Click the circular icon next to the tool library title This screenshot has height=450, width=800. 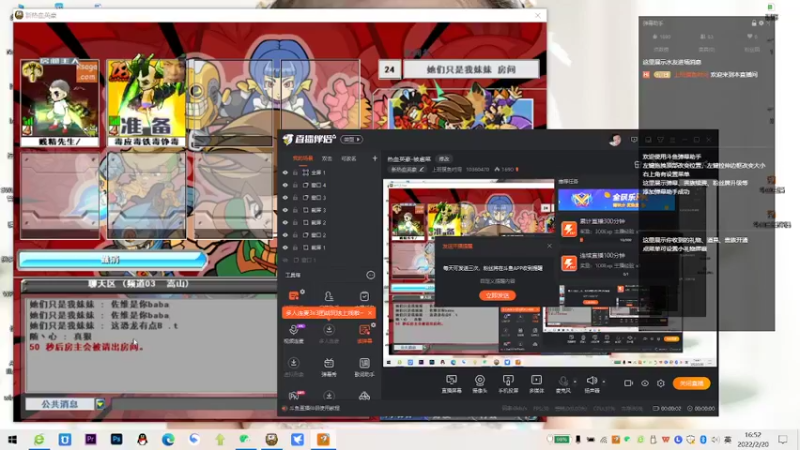(x=370, y=275)
